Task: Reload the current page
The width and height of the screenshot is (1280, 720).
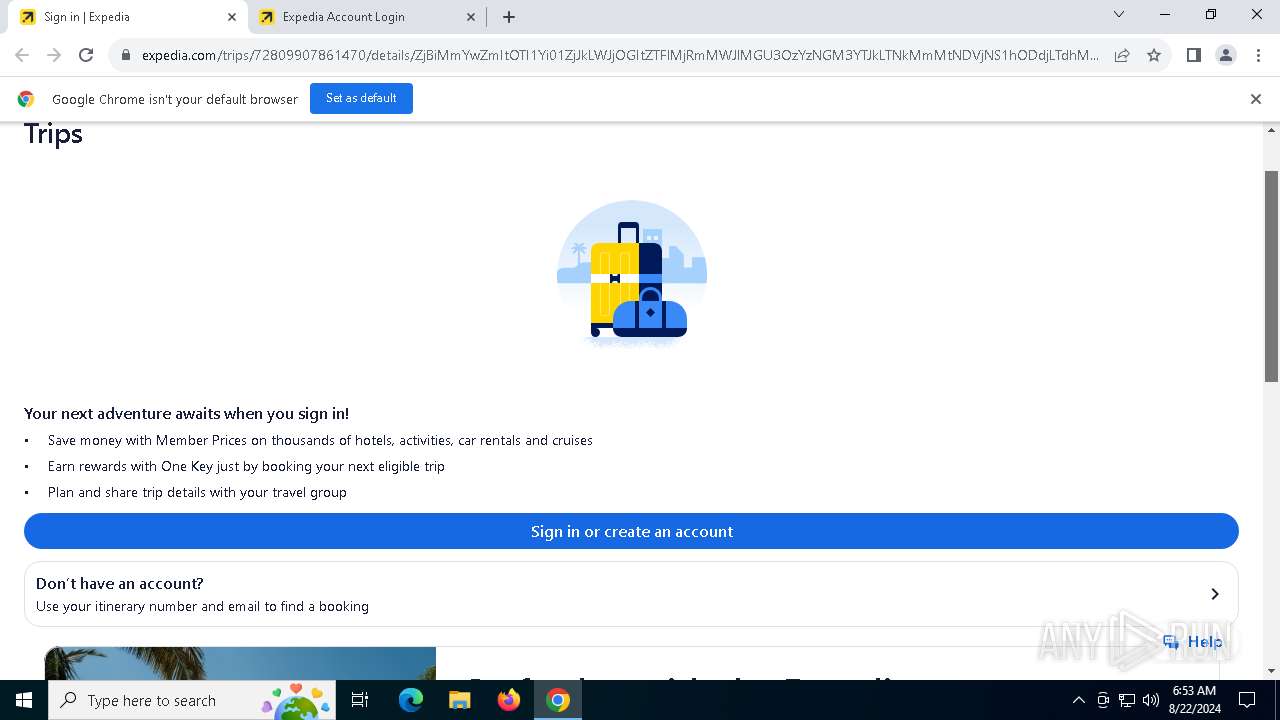Action: point(86,55)
